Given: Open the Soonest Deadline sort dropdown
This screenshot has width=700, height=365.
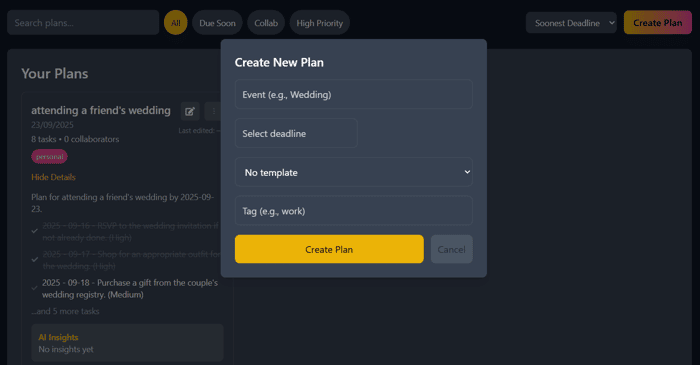Looking at the screenshot, I should (571, 23).
